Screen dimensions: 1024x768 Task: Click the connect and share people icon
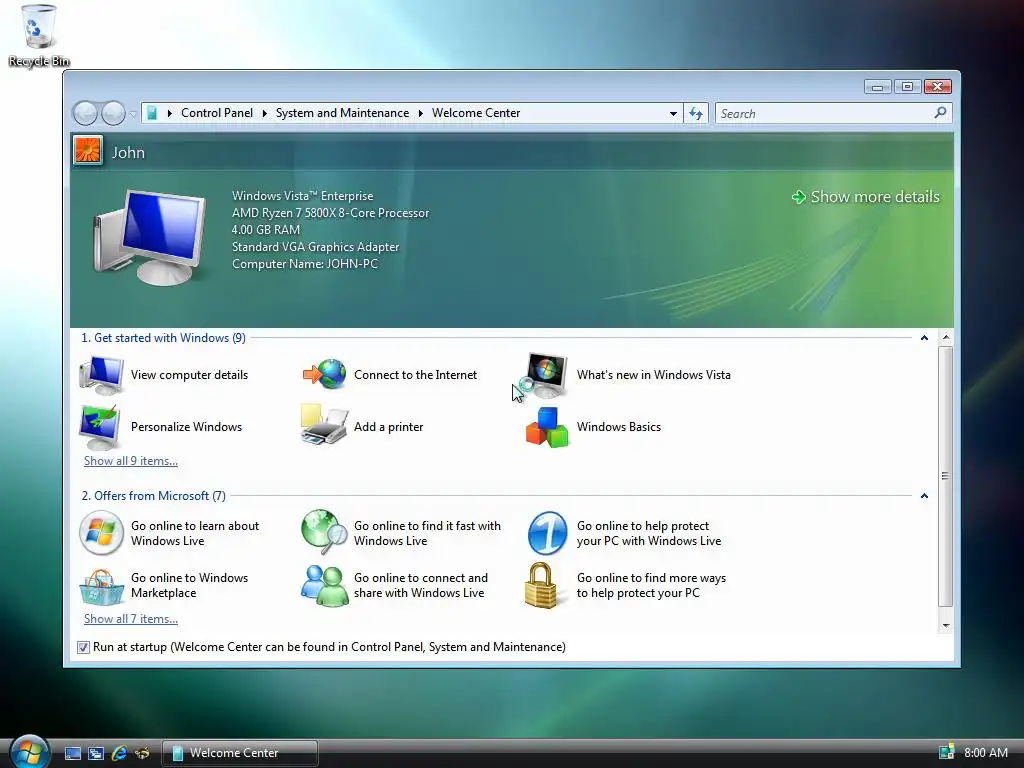tap(324, 585)
